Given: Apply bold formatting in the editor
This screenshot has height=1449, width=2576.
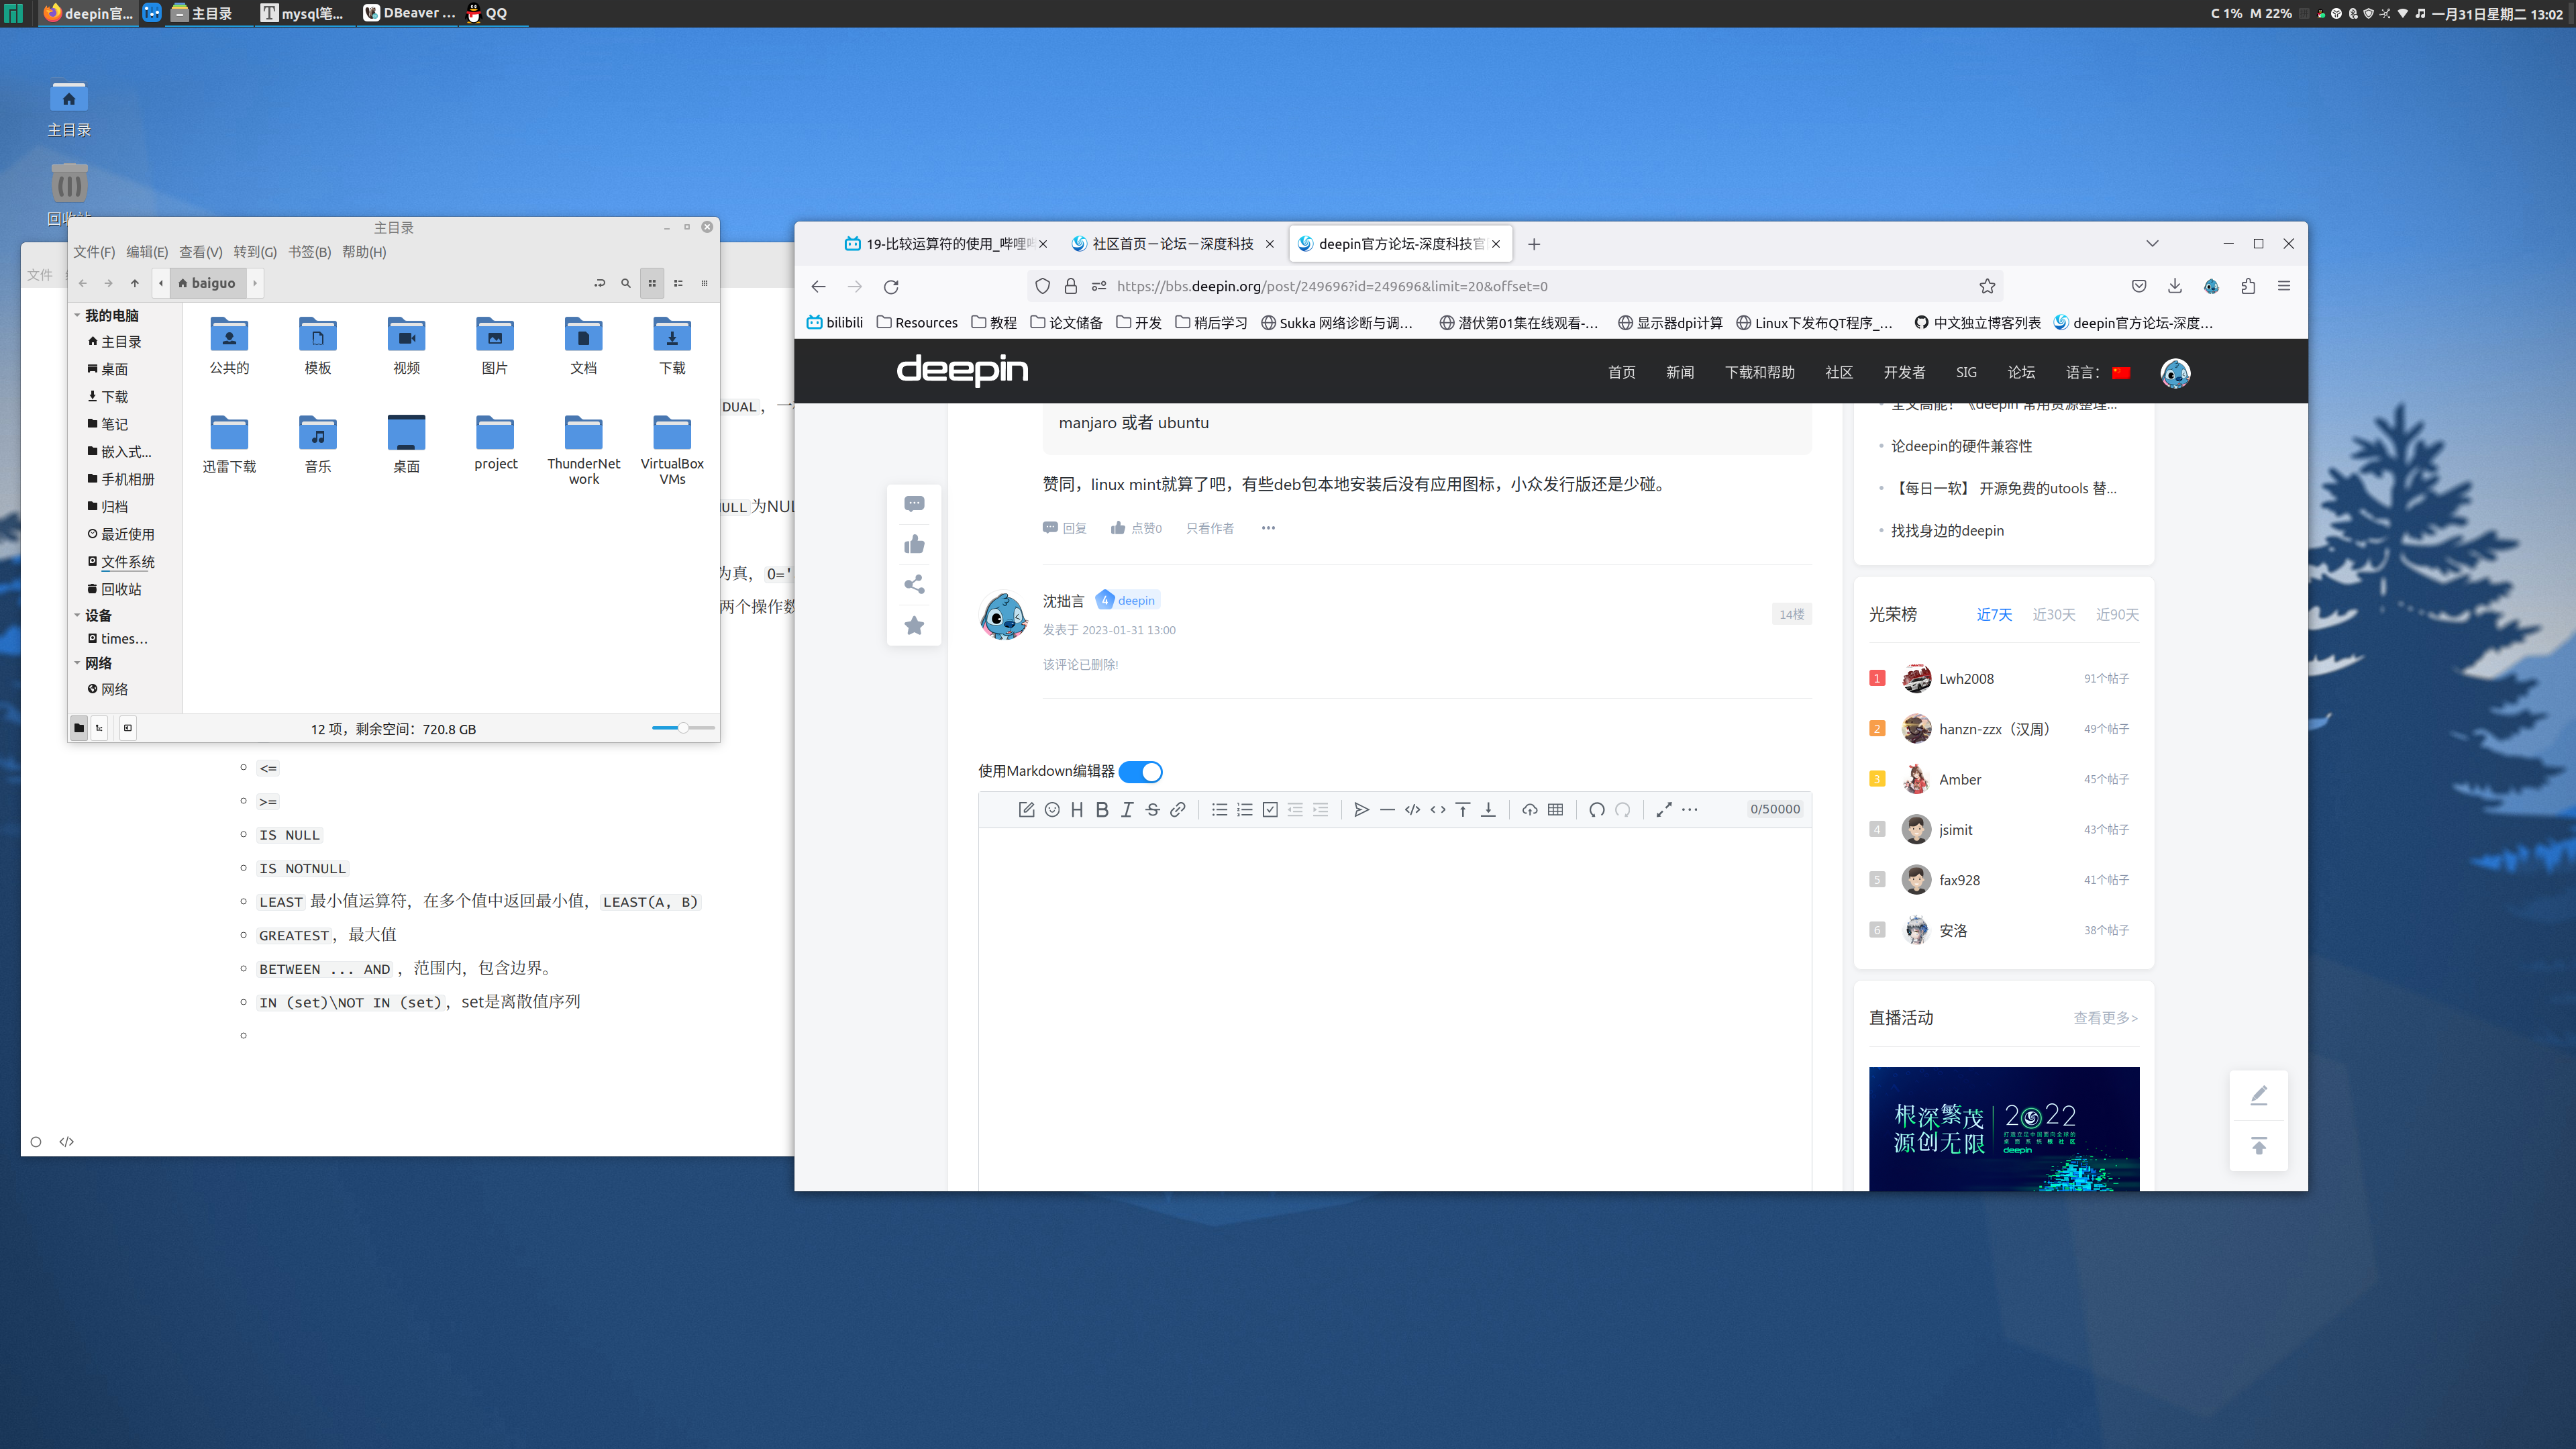Looking at the screenshot, I should [1102, 810].
